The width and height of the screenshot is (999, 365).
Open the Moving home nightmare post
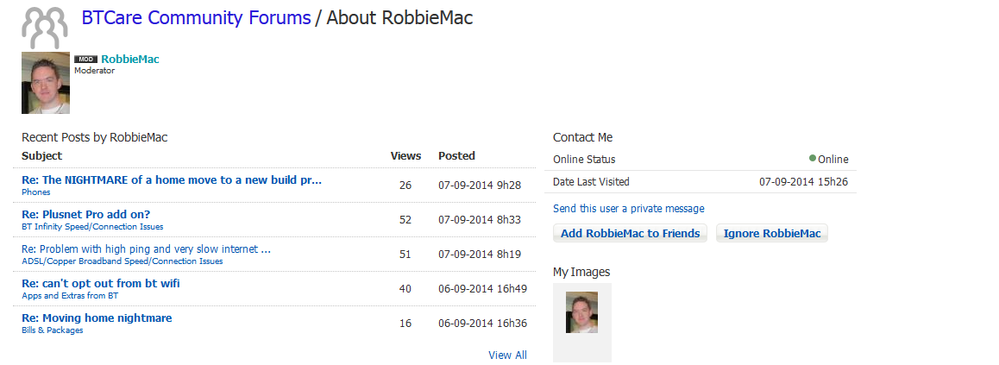coord(97,318)
